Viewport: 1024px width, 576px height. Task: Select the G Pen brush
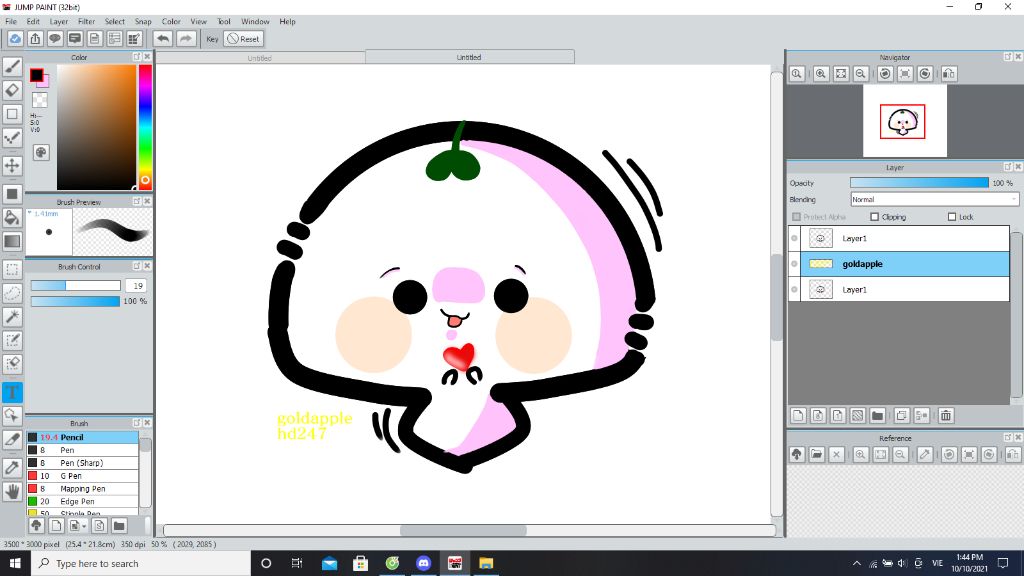coord(82,476)
